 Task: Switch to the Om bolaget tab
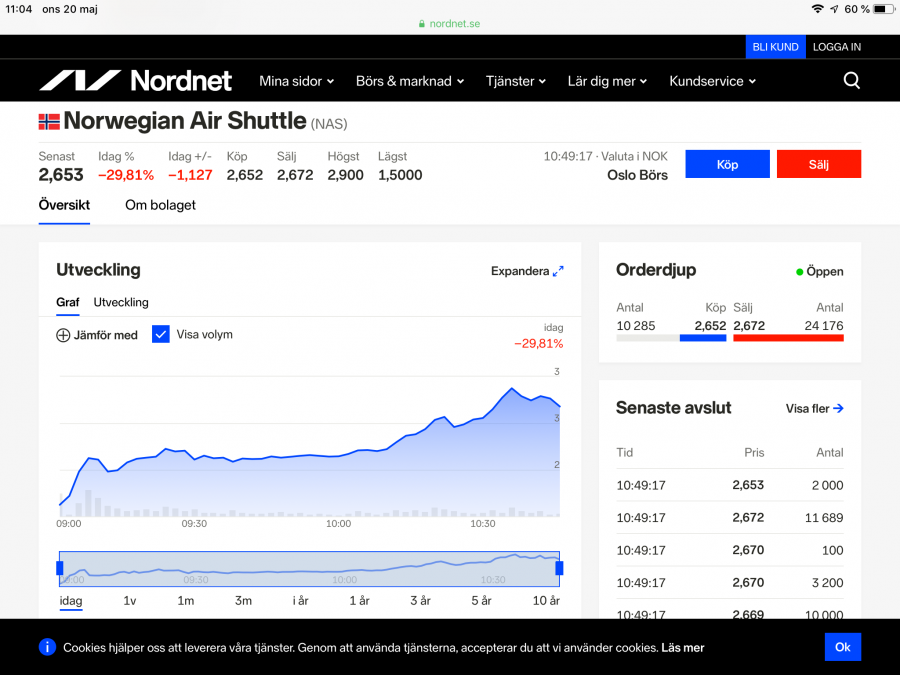point(160,205)
